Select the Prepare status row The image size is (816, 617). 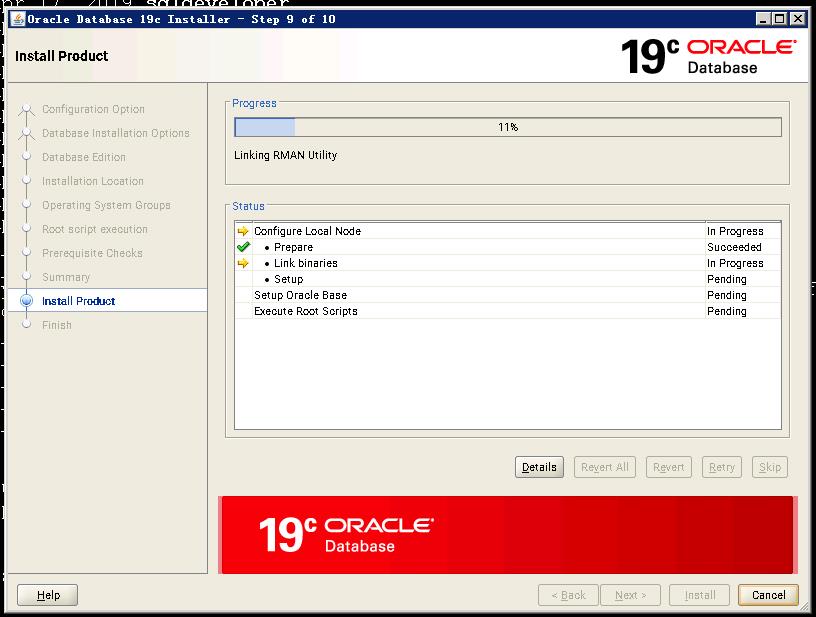click(x=507, y=247)
